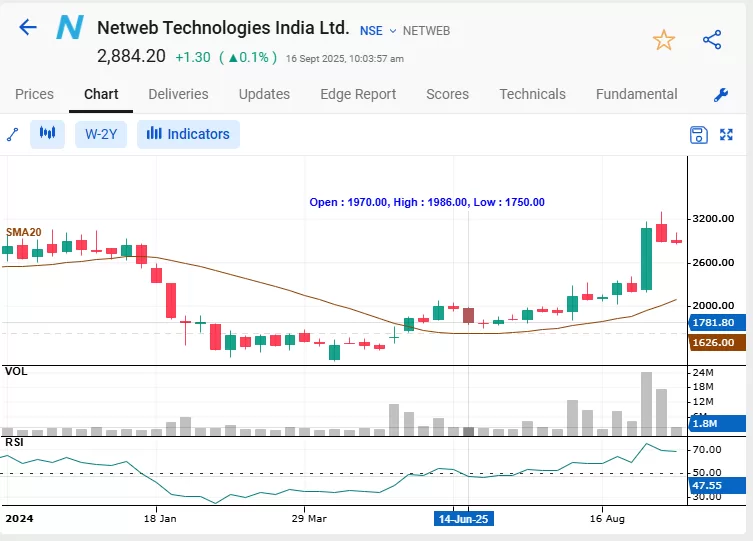Click the 16 Aug axis label
Image resolution: width=753 pixels, height=541 pixels.
[x=607, y=518]
